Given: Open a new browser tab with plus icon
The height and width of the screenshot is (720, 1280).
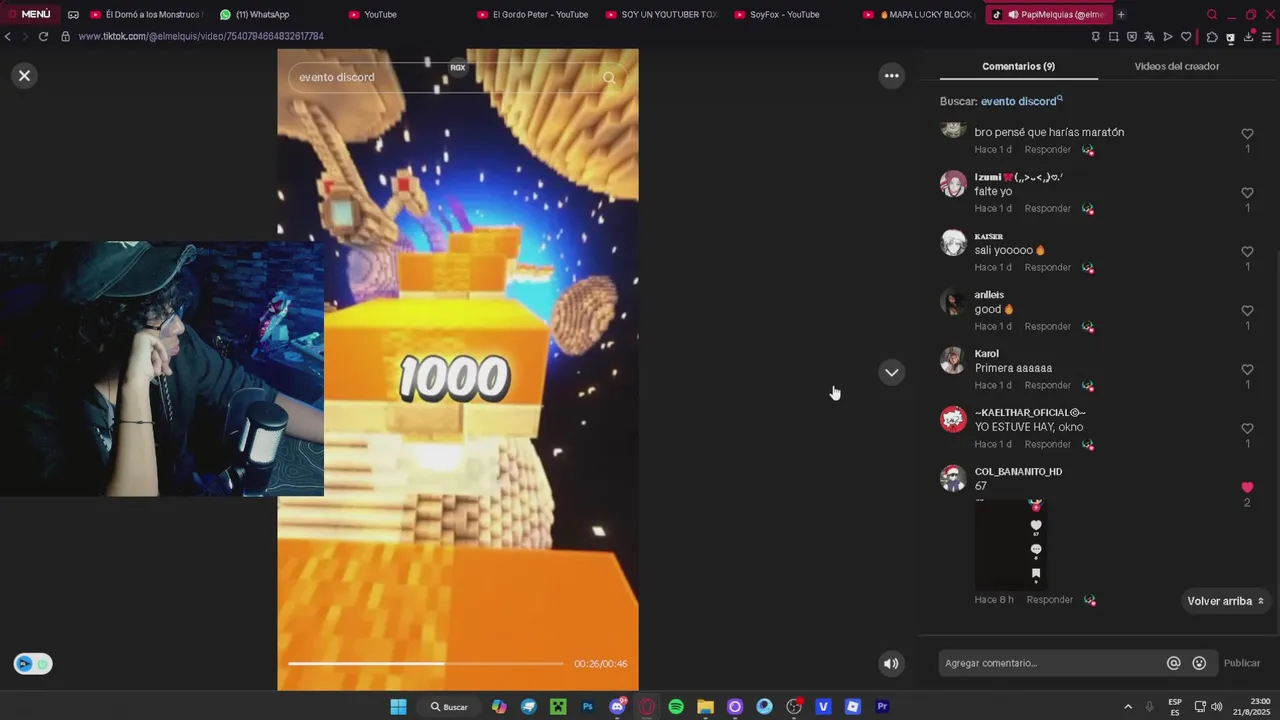Looking at the screenshot, I should (1121, 14).
